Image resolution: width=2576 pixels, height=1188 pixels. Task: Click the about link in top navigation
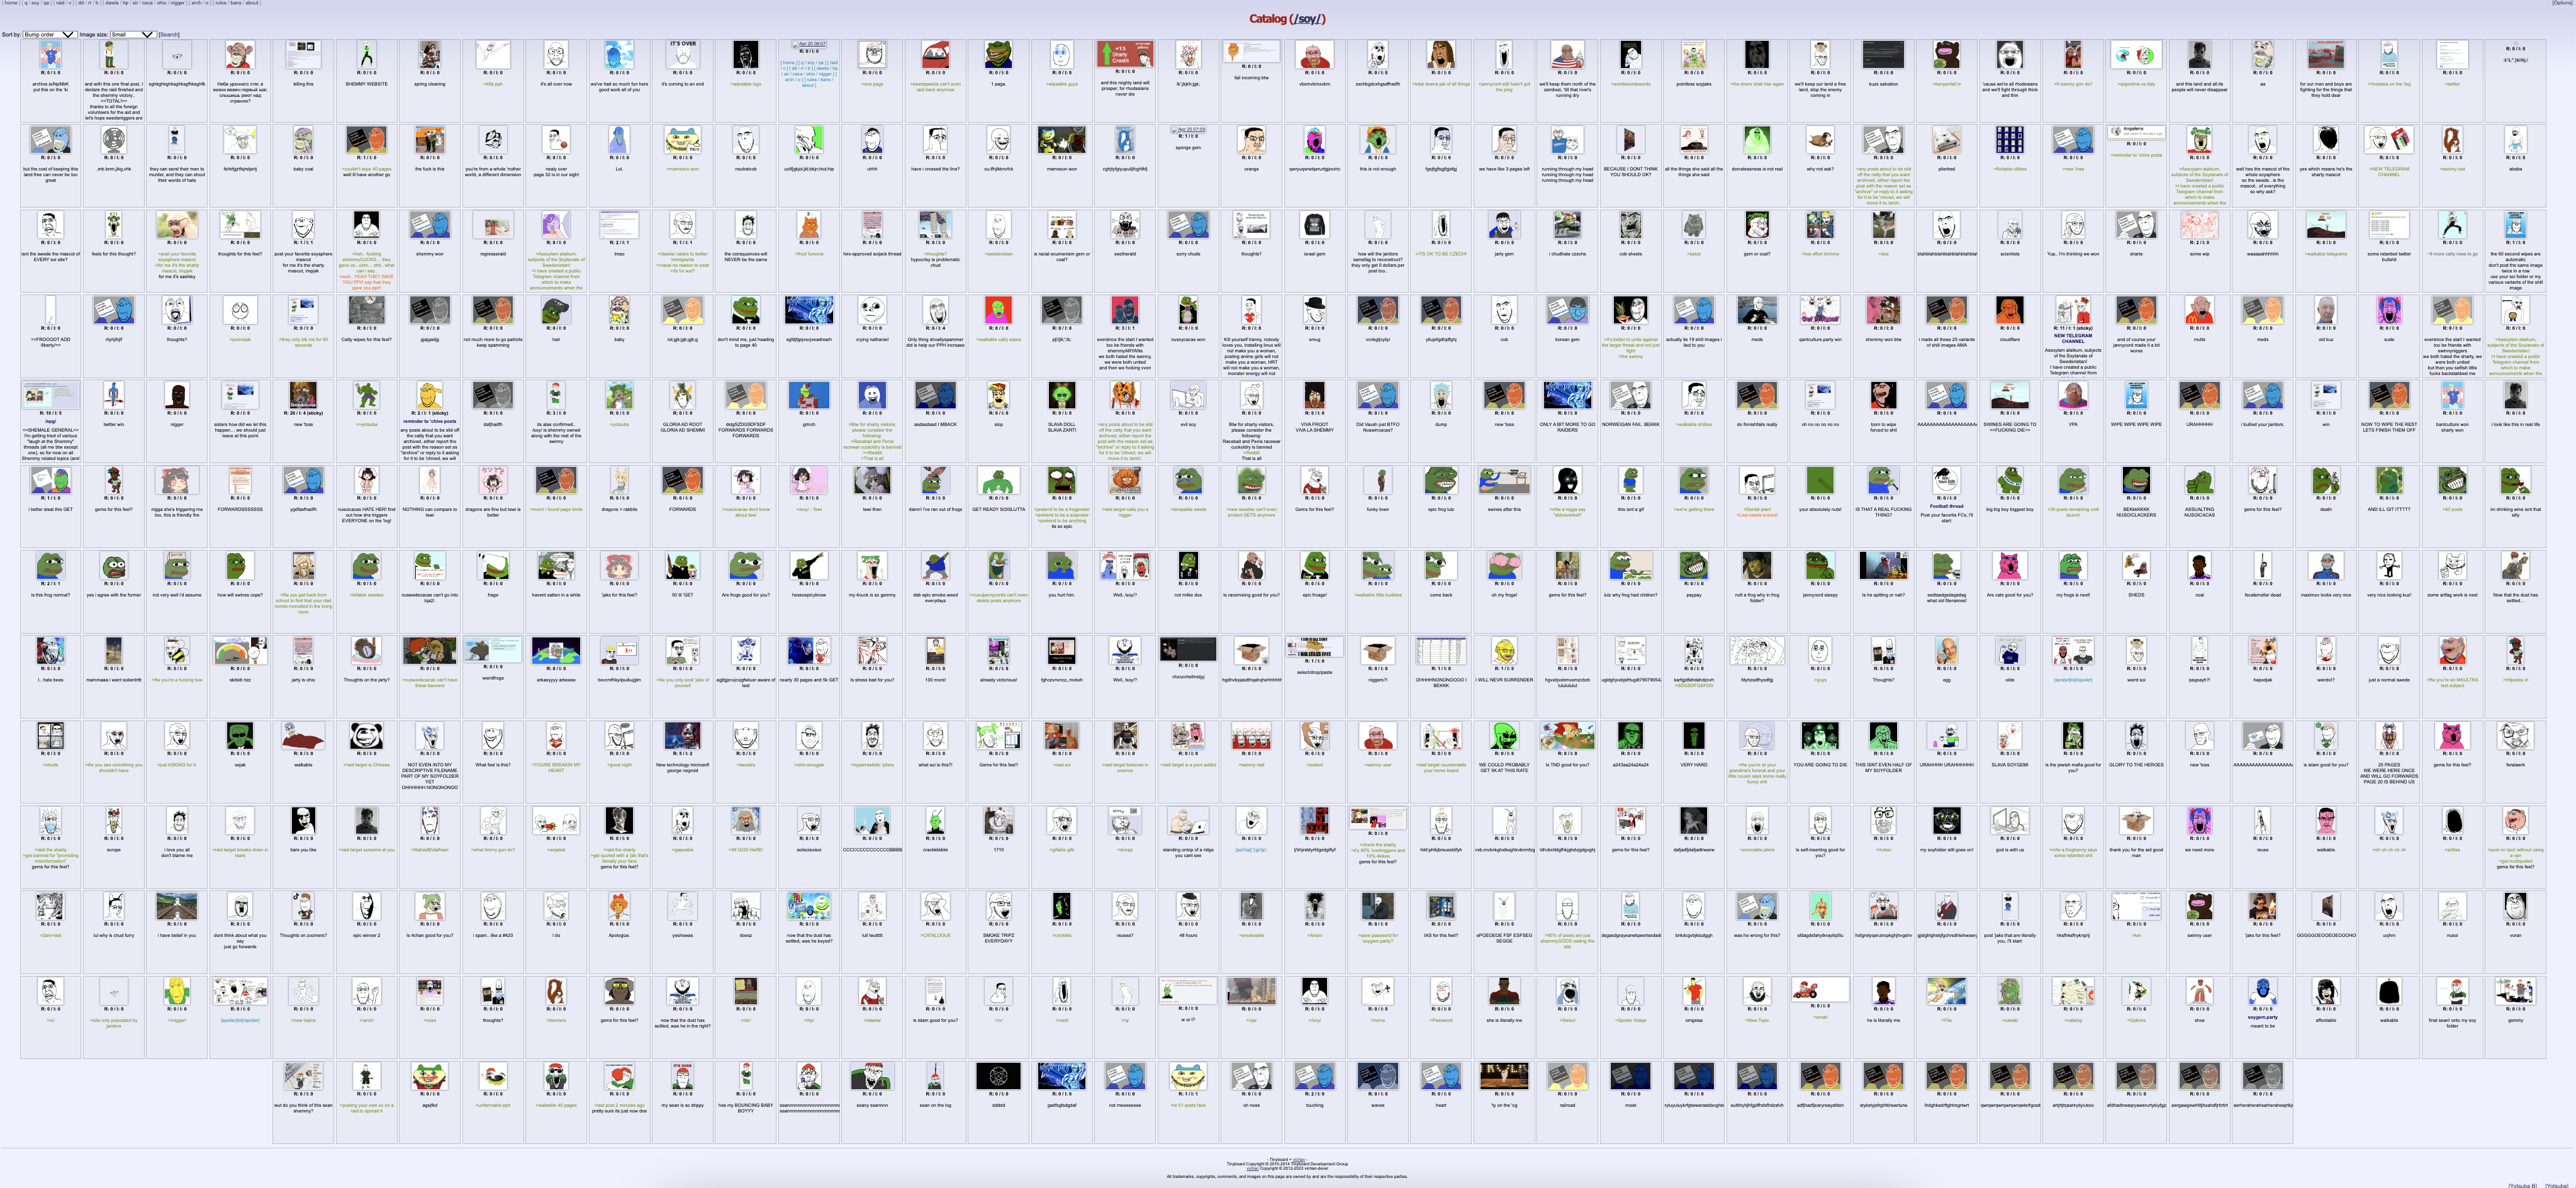point(252,3)
